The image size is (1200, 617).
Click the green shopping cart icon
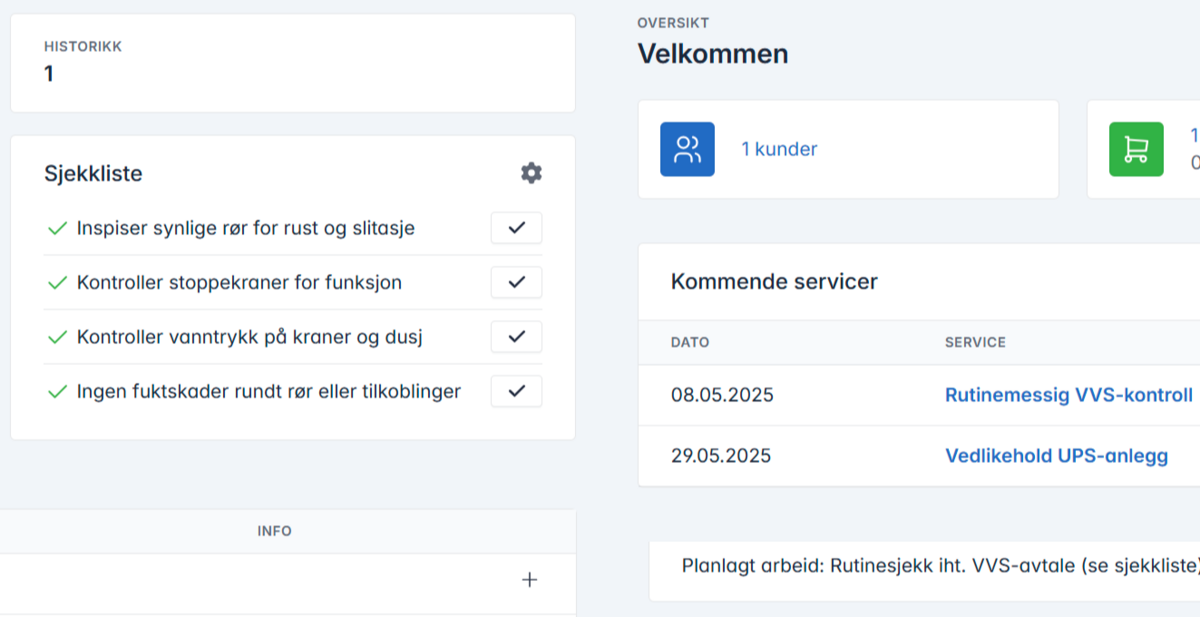(1136, 149)
